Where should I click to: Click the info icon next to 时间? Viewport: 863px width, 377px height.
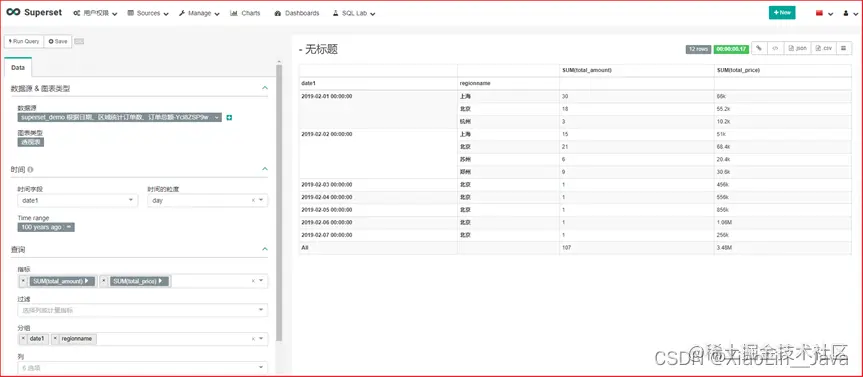30,170
